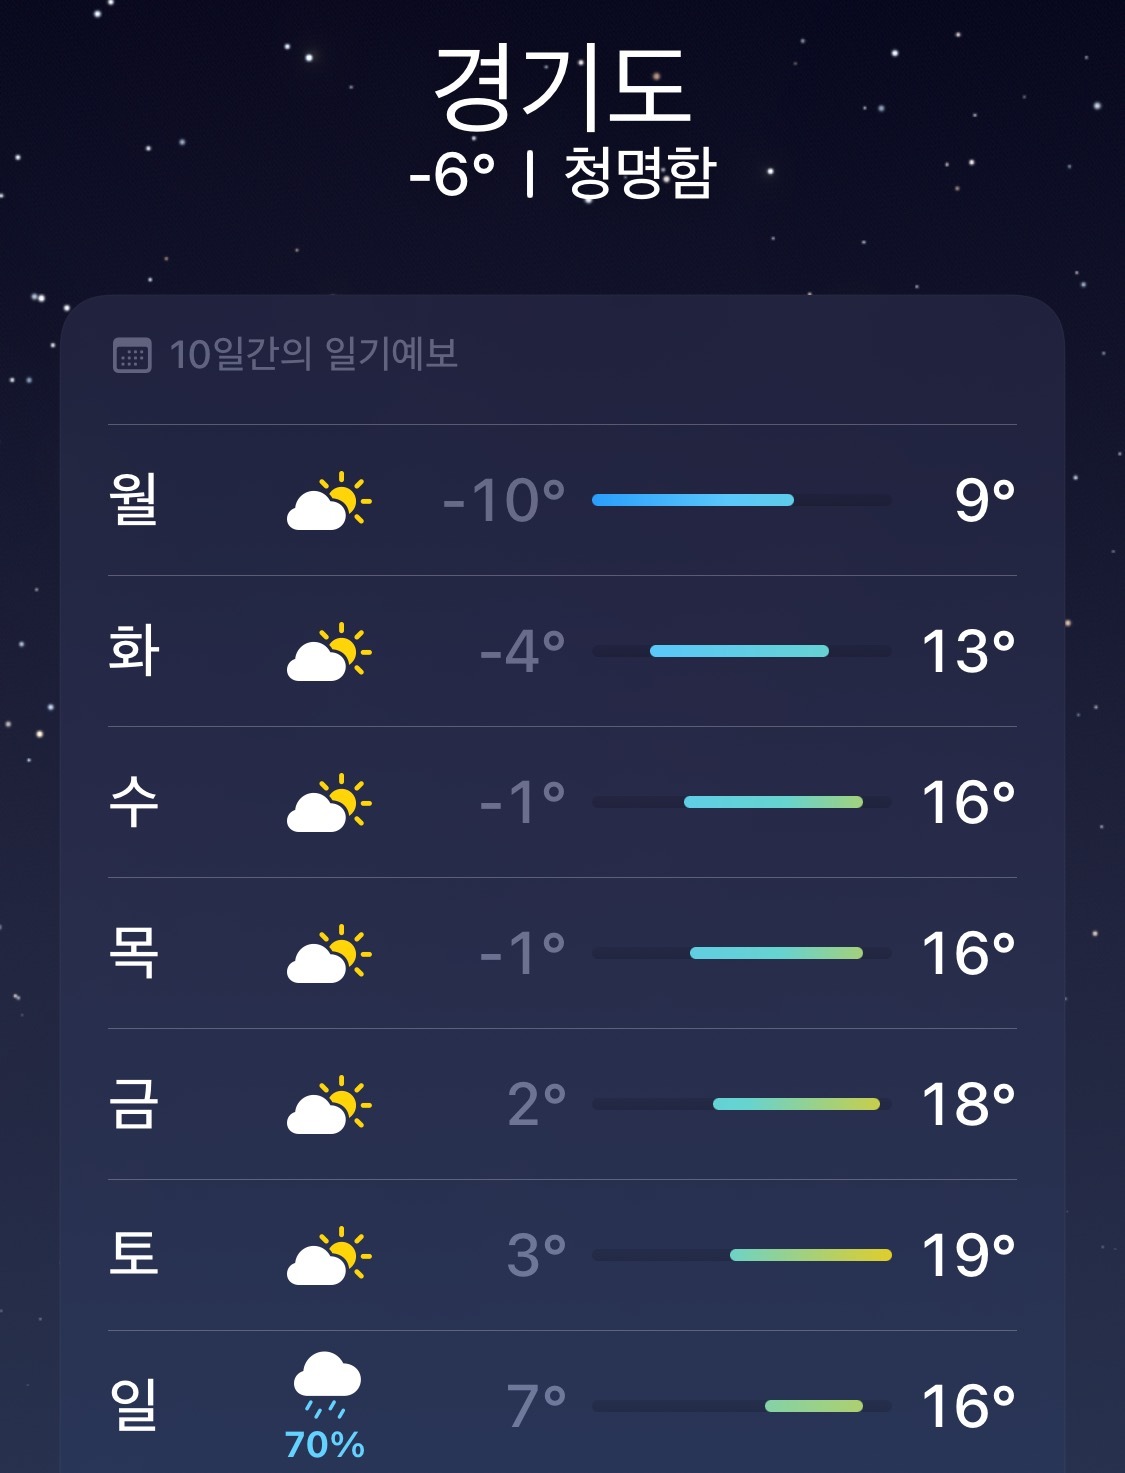The width and height of the screenshot is (1125, 1473).
Task: Tap the 19° high temperature on 토
Action: tap(967, 1255)
